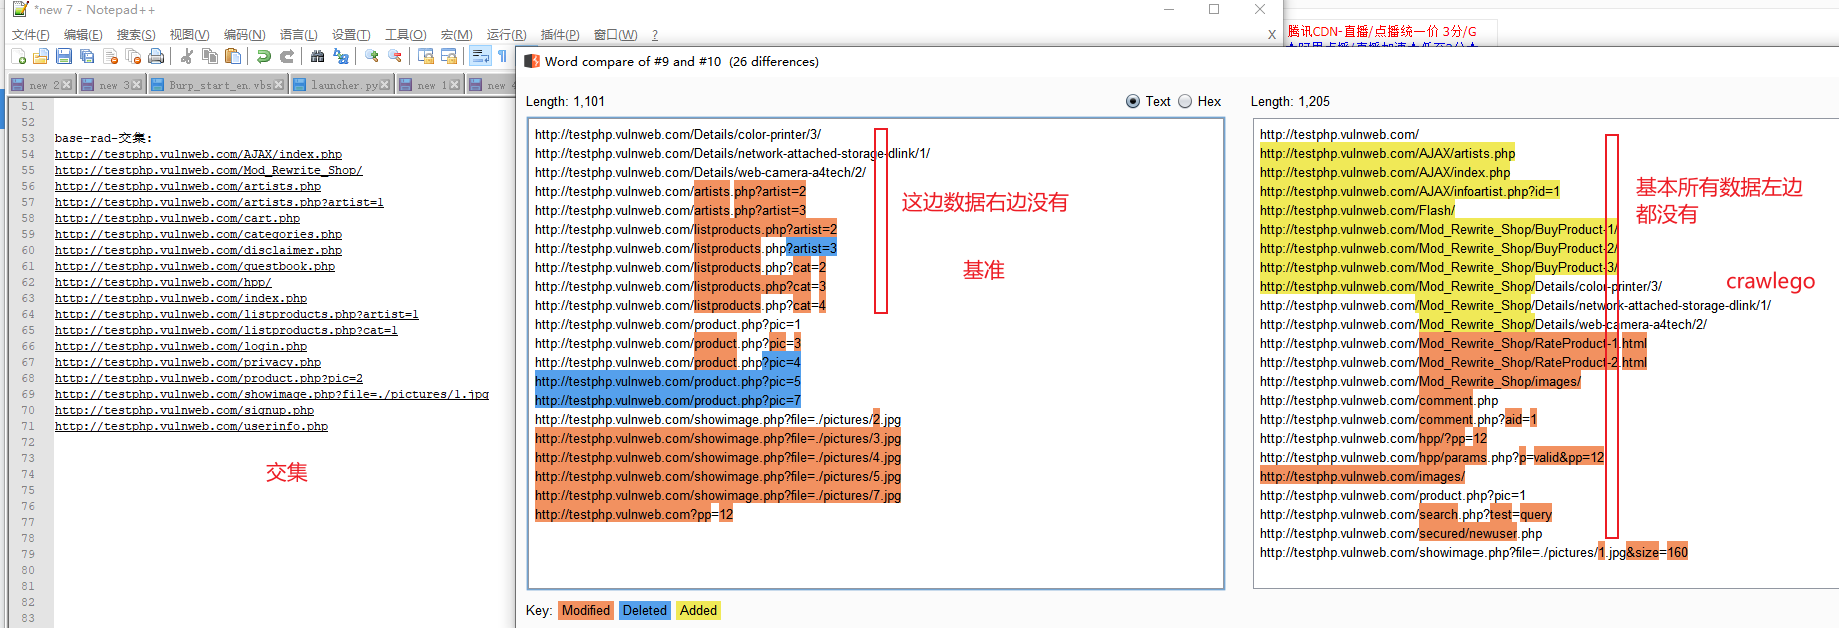Click the Flash/ URL line in right compare pane
This screenshot has width=1839, height=628.
click(x=1357, y=210)
